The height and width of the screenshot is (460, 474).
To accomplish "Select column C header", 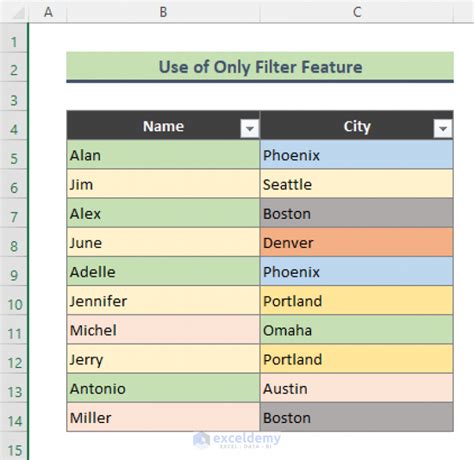I will (357, 12).
